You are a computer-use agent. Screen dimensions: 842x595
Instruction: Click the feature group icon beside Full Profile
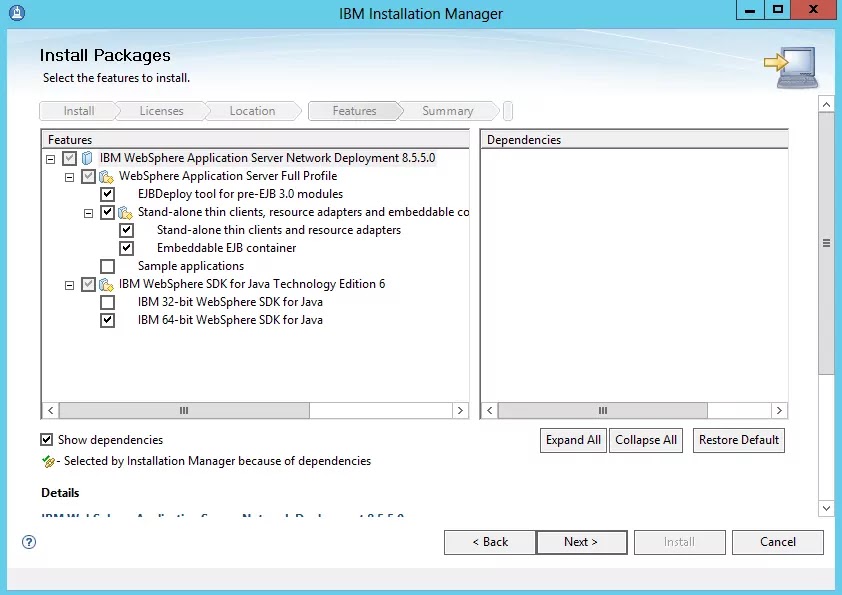[x=106, y=176]
